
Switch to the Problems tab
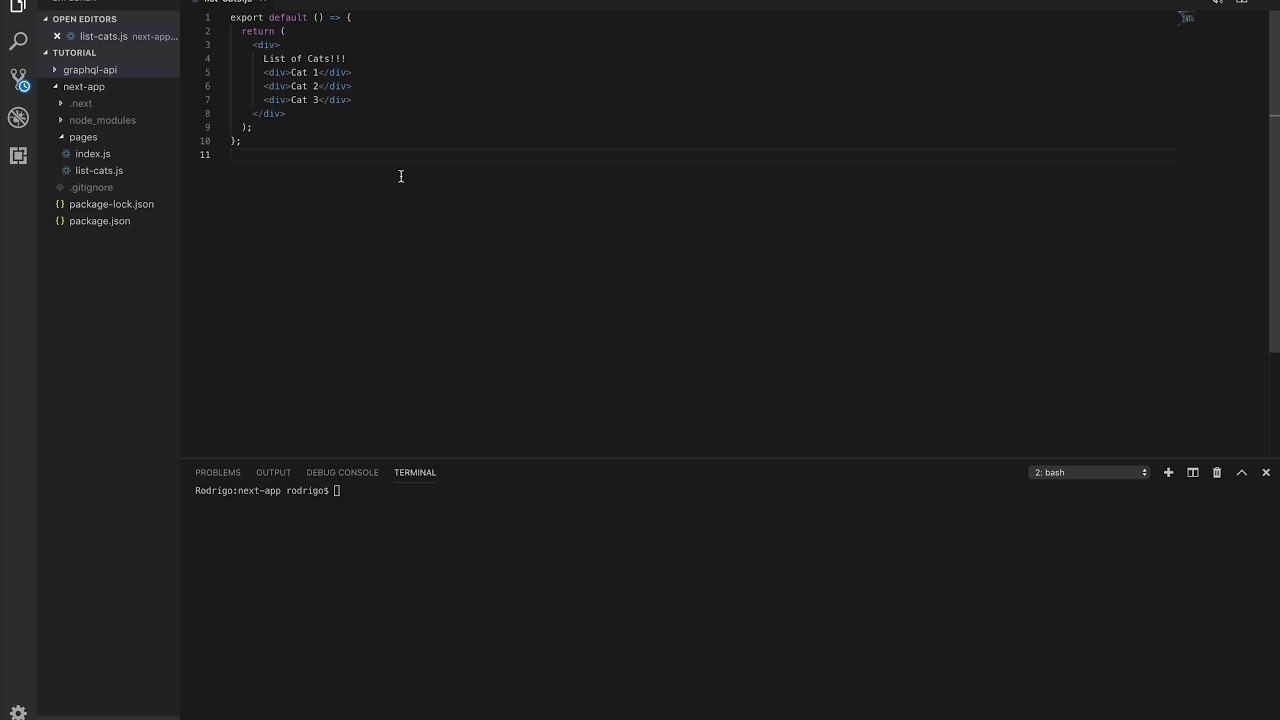(218, 472)
